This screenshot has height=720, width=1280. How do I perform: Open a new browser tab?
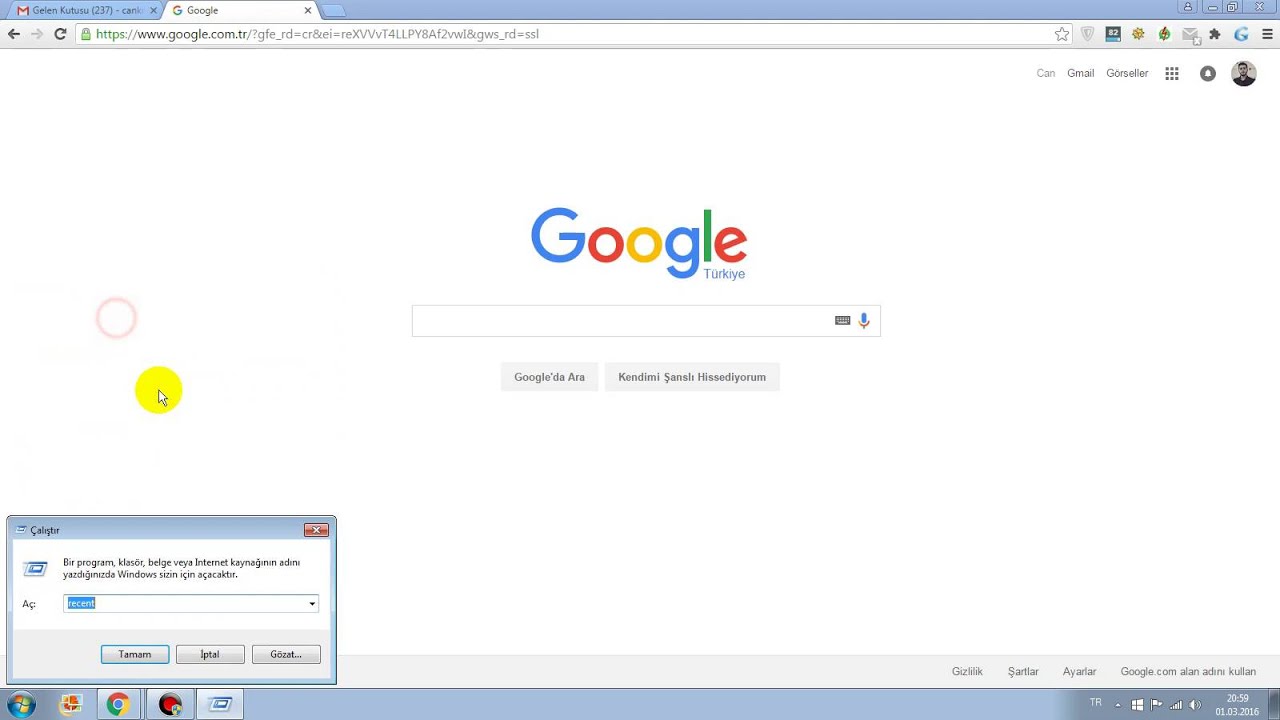333,11
